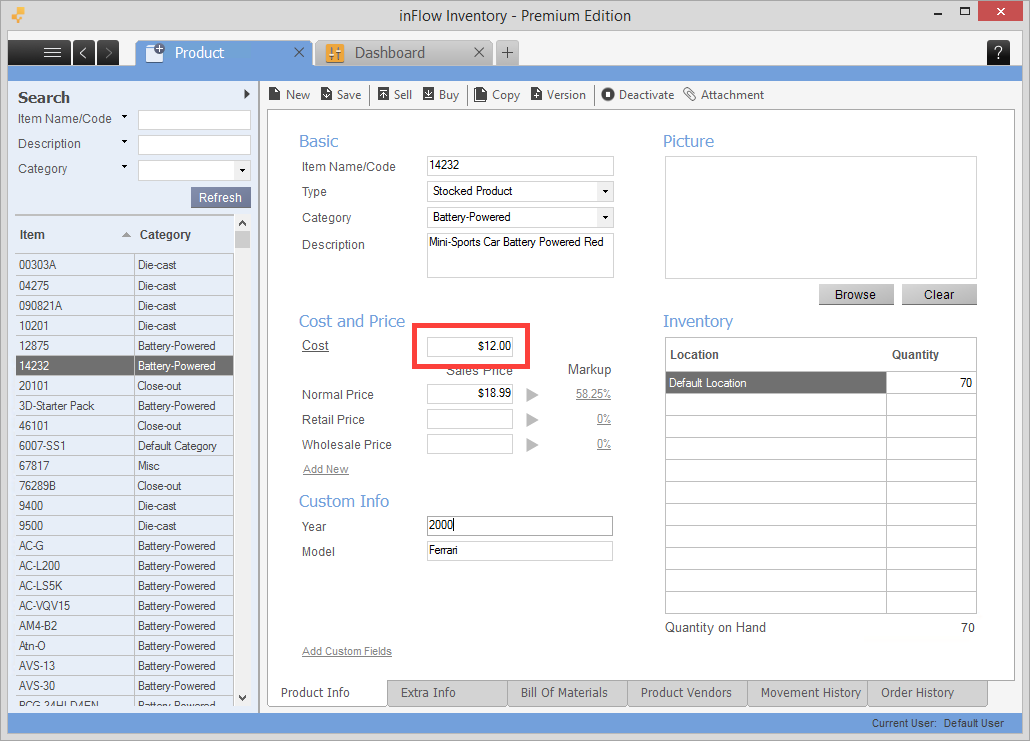
Task: Click the Cost link label
Action: (315, 346)
